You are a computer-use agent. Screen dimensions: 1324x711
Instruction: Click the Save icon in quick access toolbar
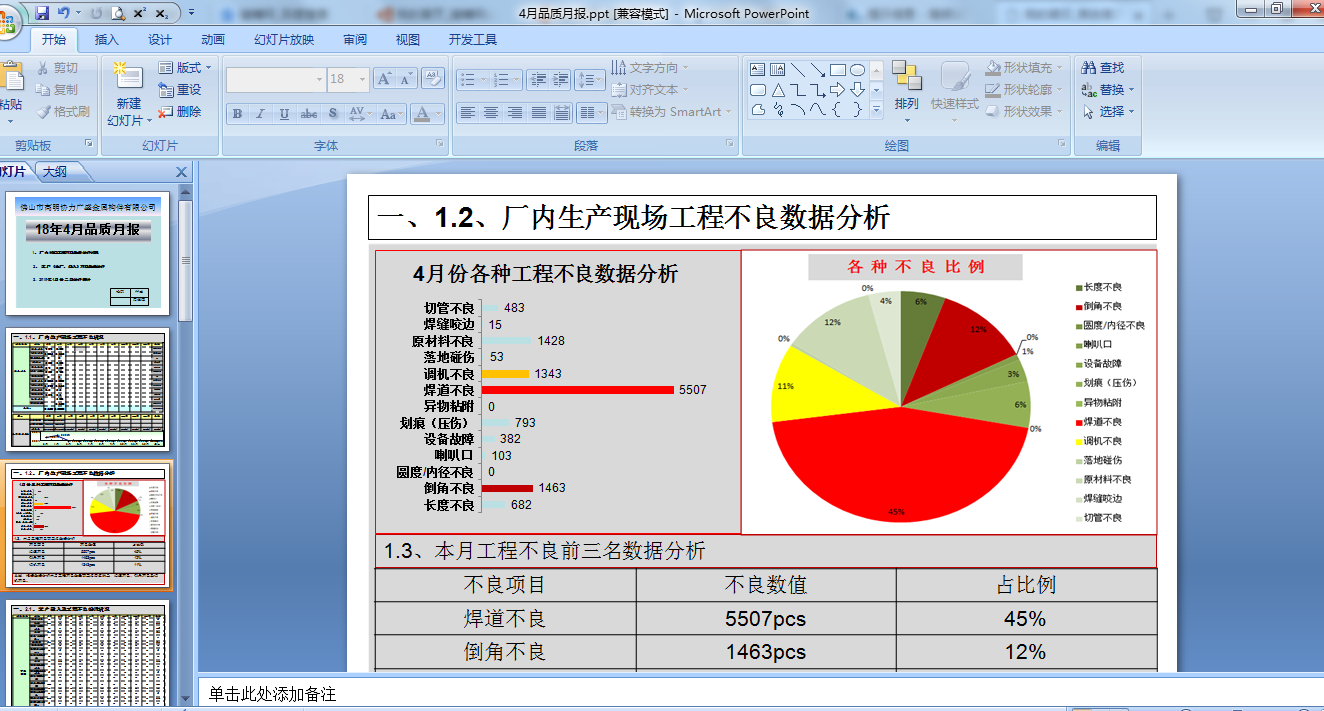42,13
